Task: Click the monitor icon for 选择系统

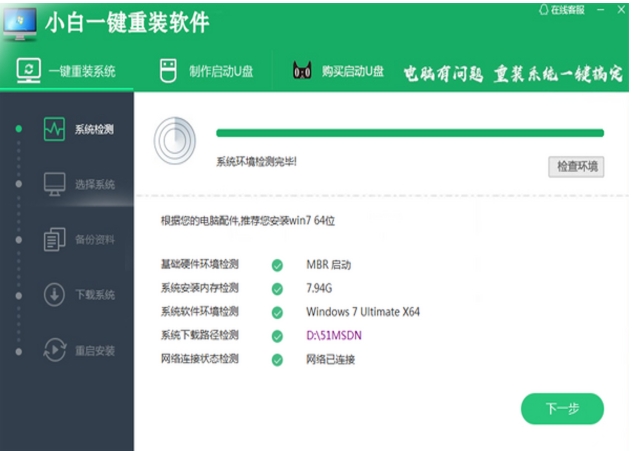Action: coord(55,184)
